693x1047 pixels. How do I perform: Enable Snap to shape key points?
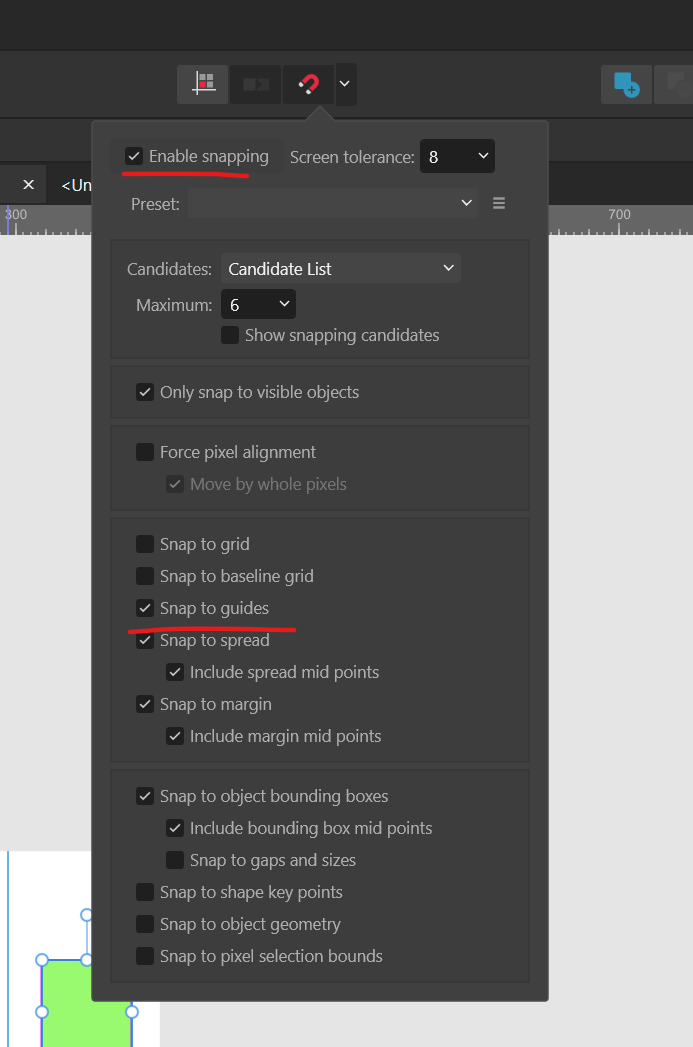(144, 892)
